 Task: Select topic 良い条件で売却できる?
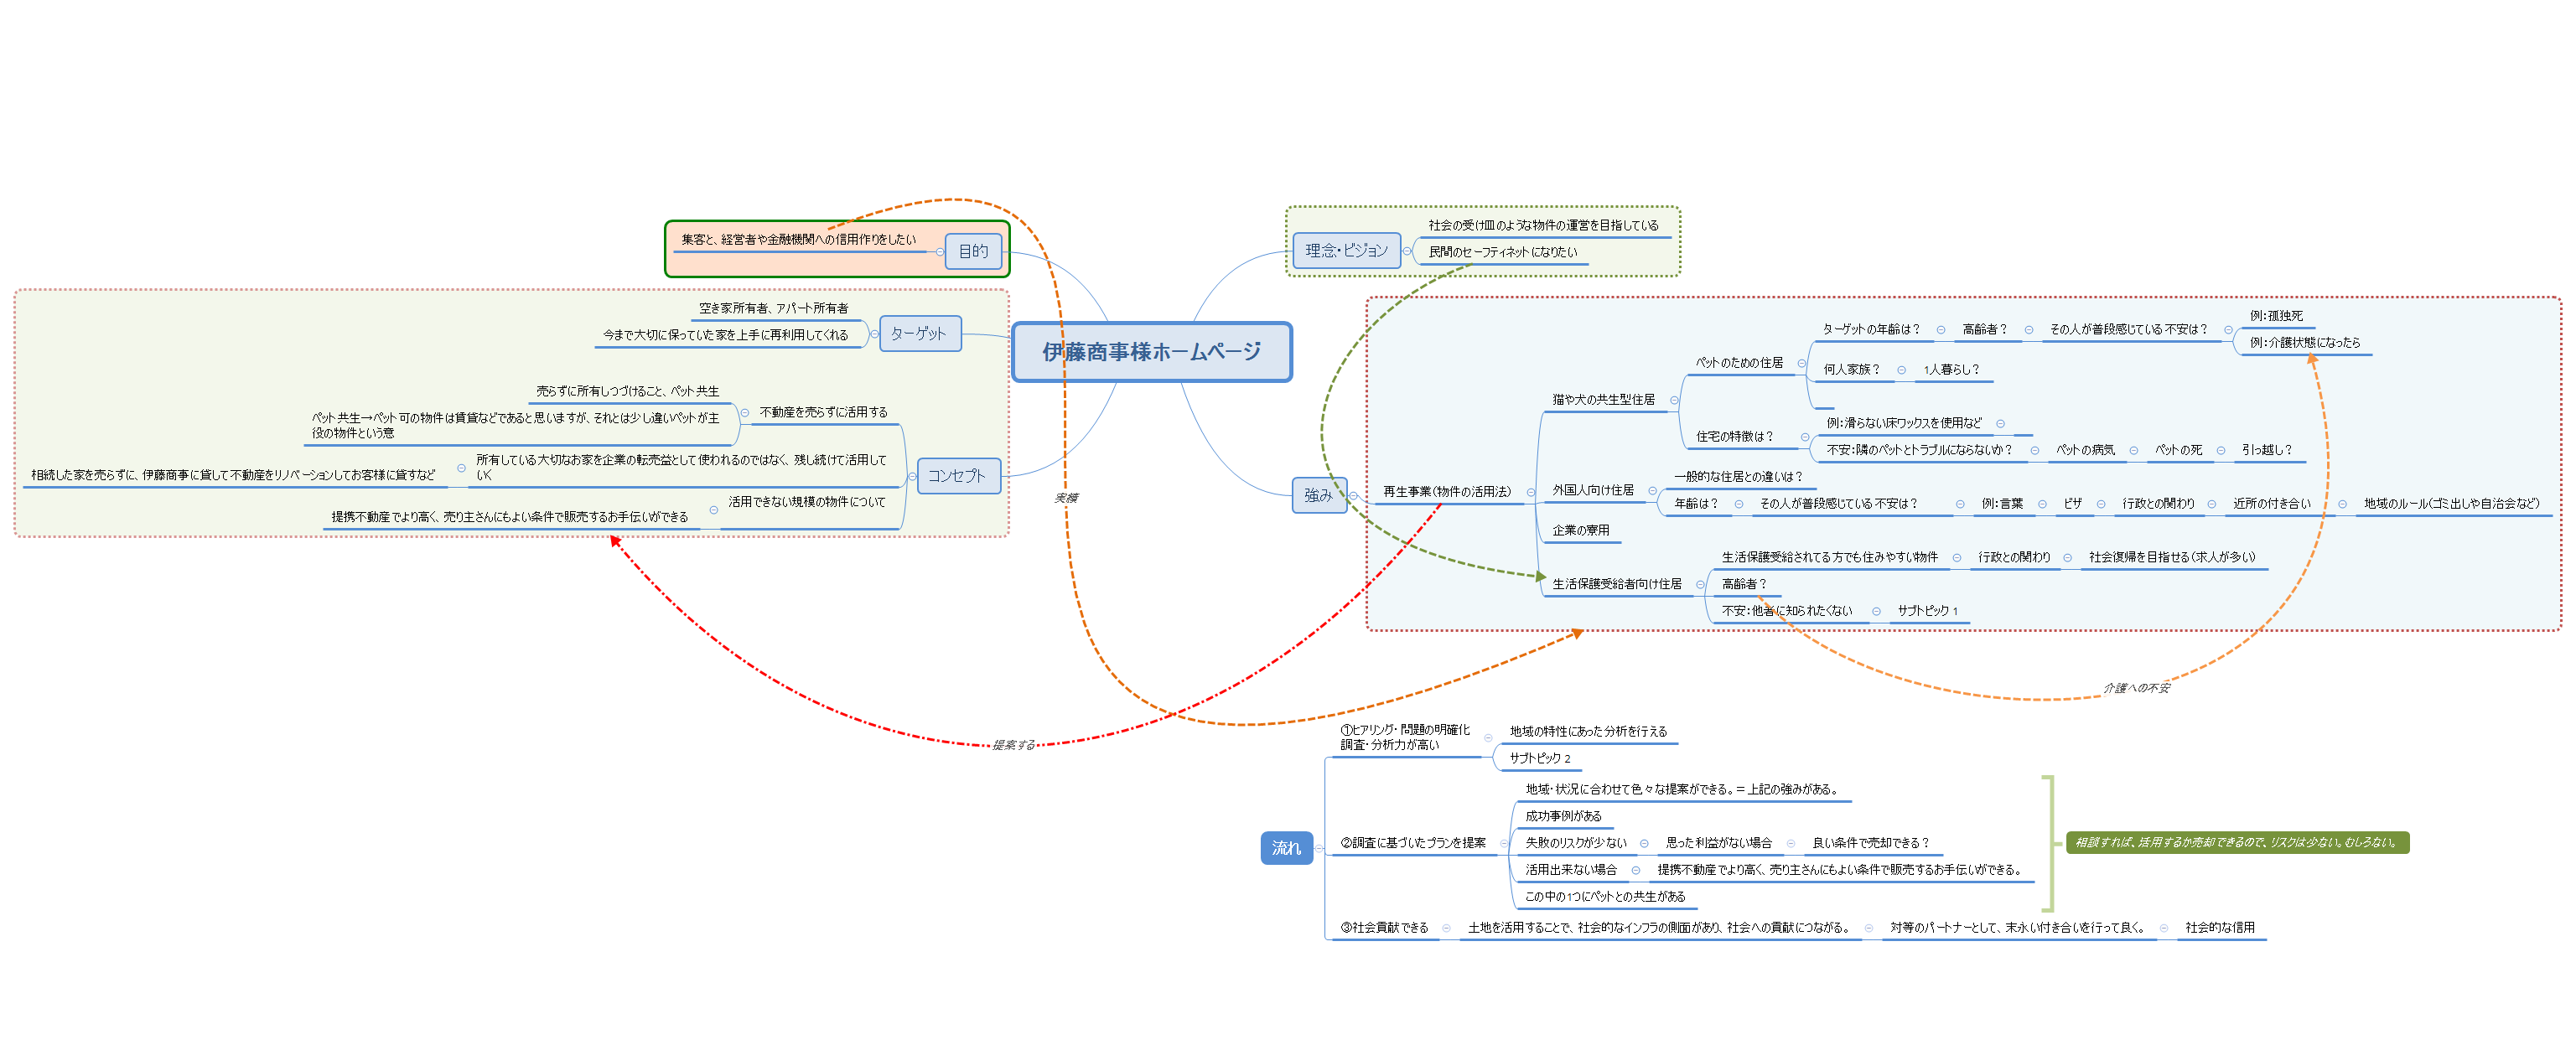(x=1870, y=843)
